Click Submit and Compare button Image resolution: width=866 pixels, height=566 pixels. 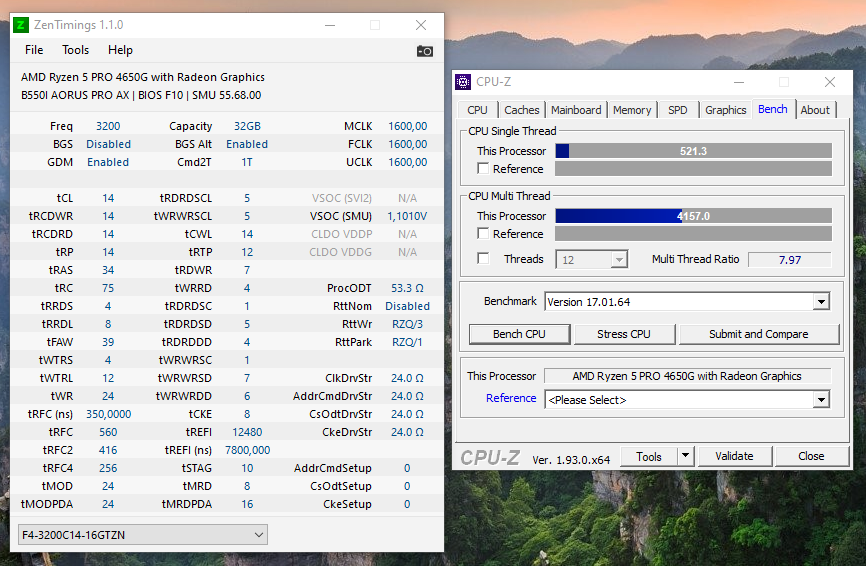point(759,334)
